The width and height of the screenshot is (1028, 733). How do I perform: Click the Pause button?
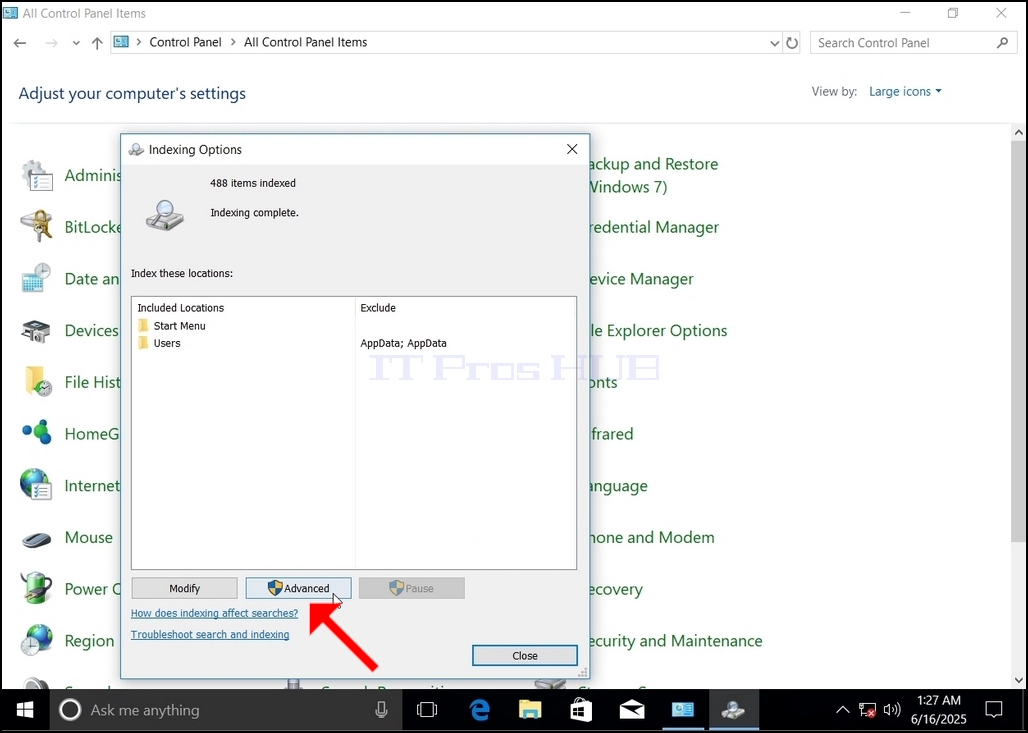412,588
